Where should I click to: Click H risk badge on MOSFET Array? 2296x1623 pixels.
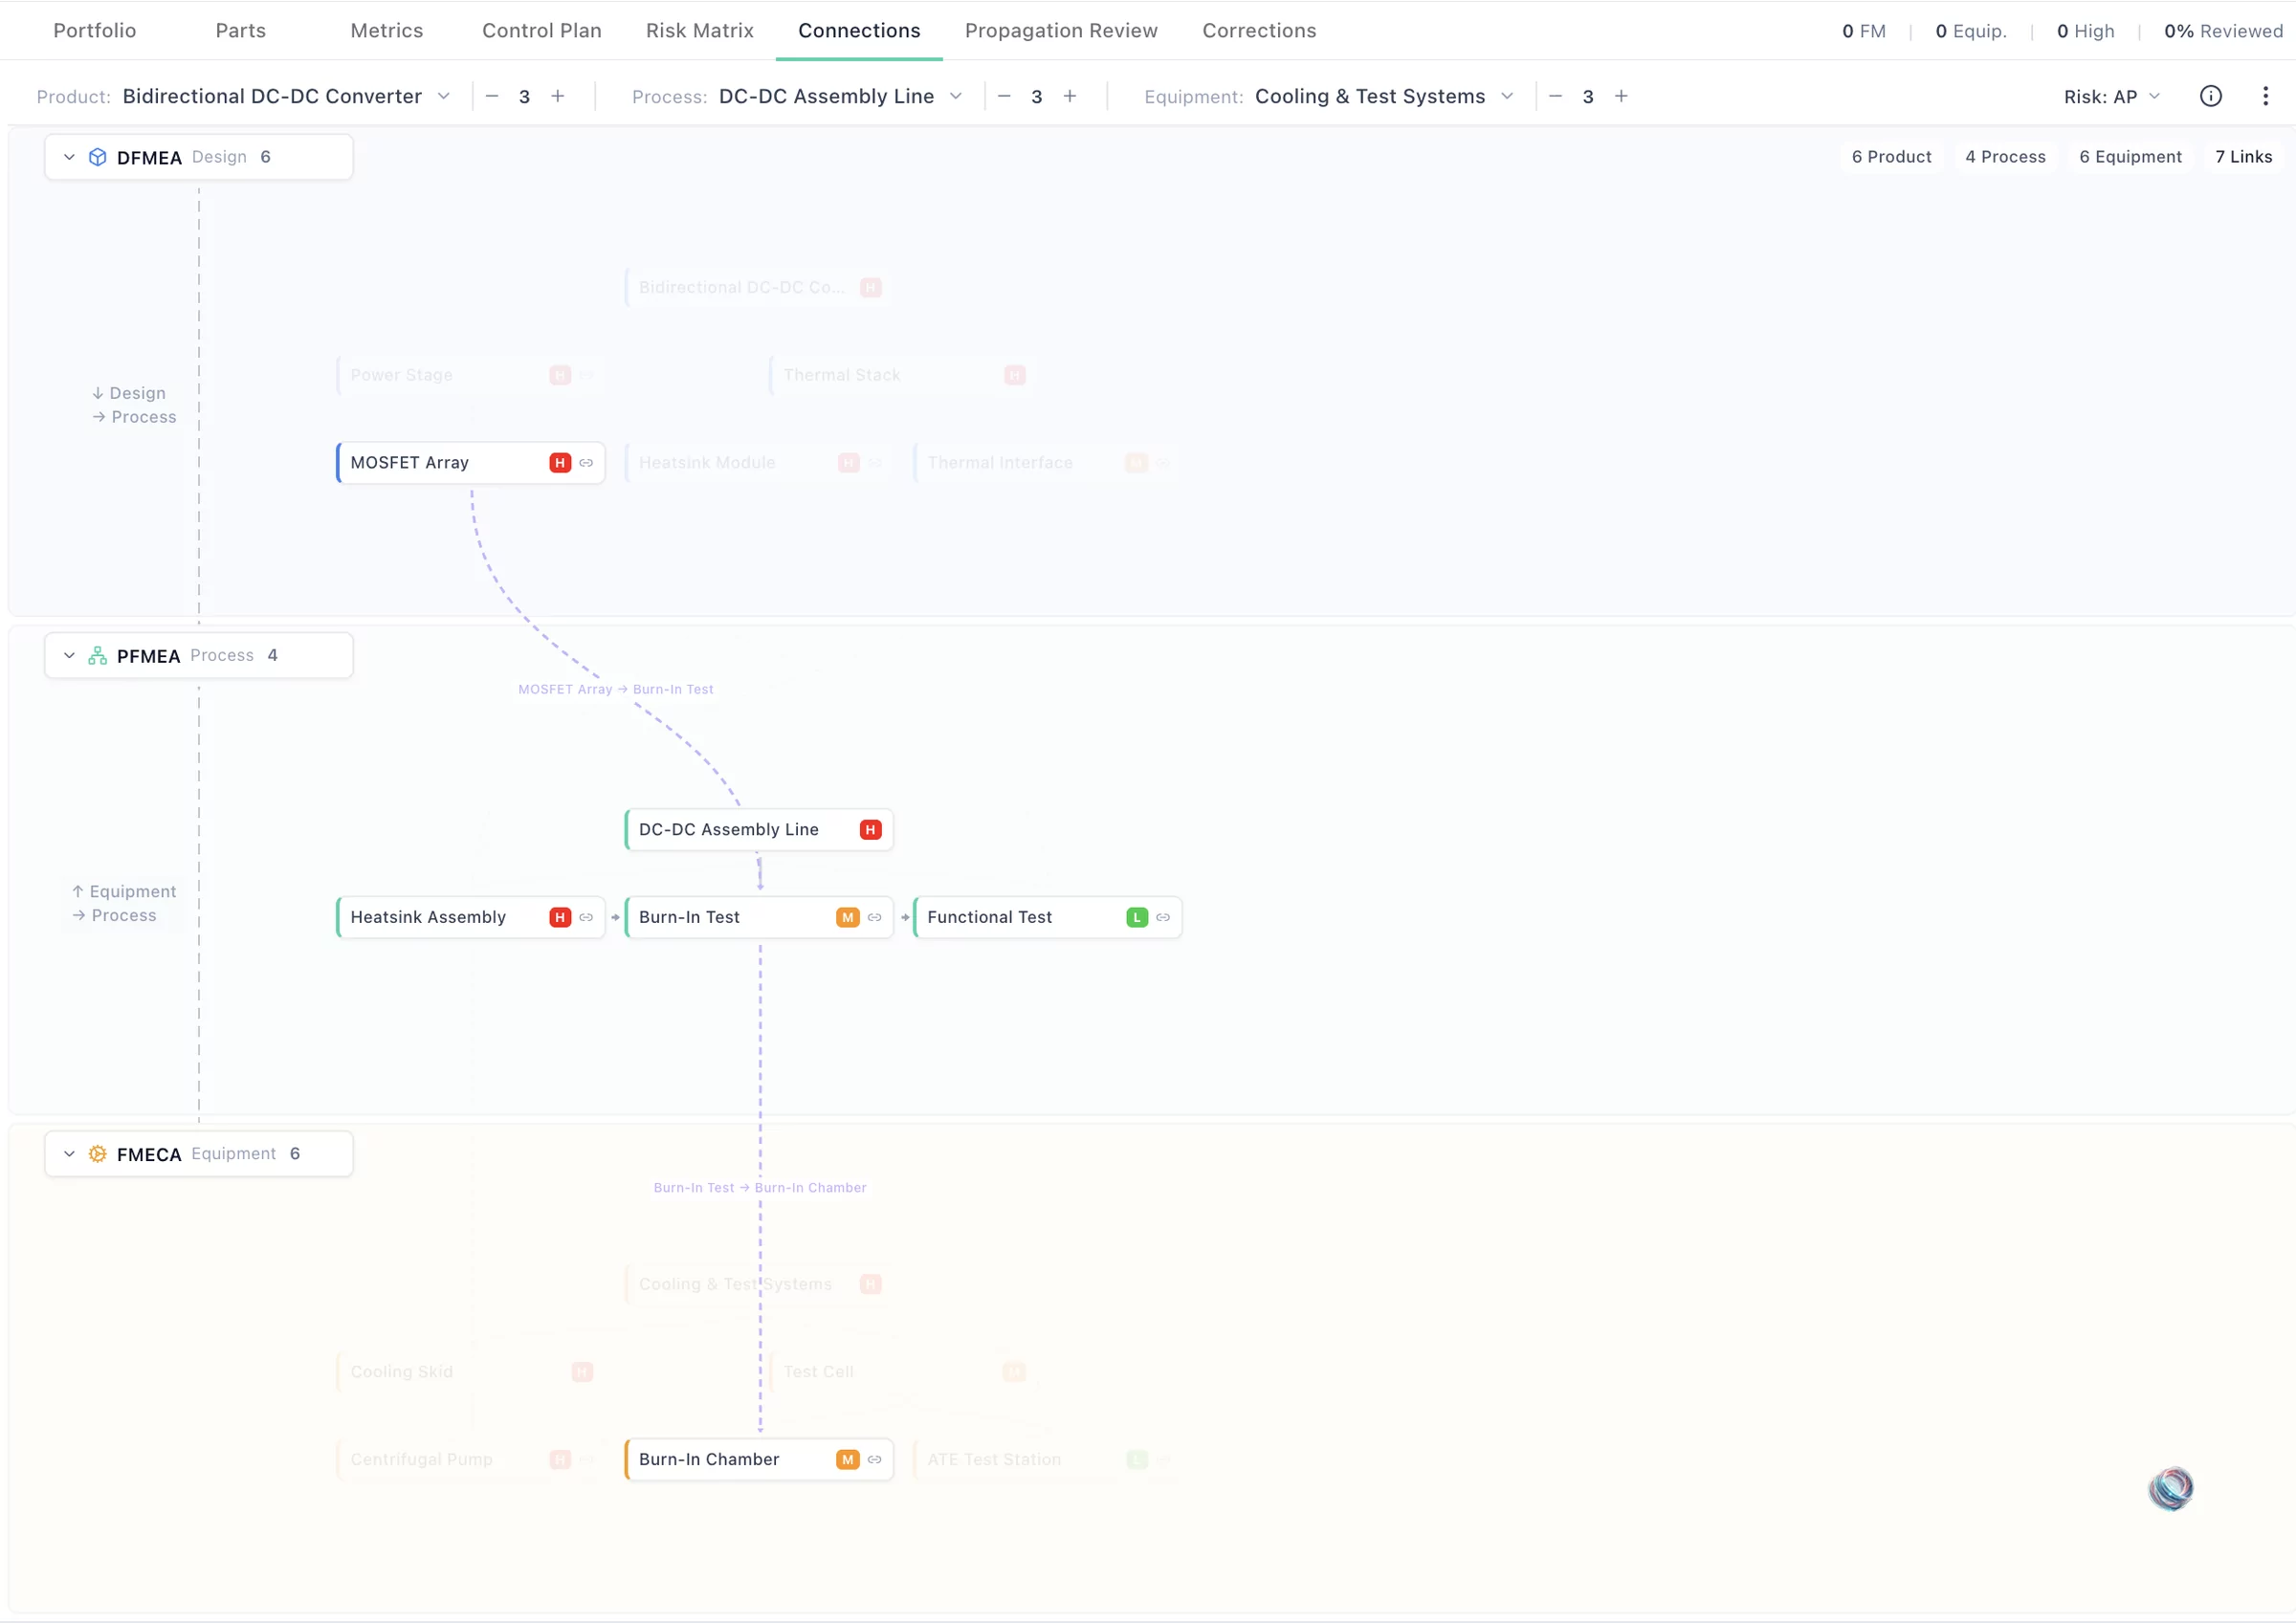(x=560, y=463)
